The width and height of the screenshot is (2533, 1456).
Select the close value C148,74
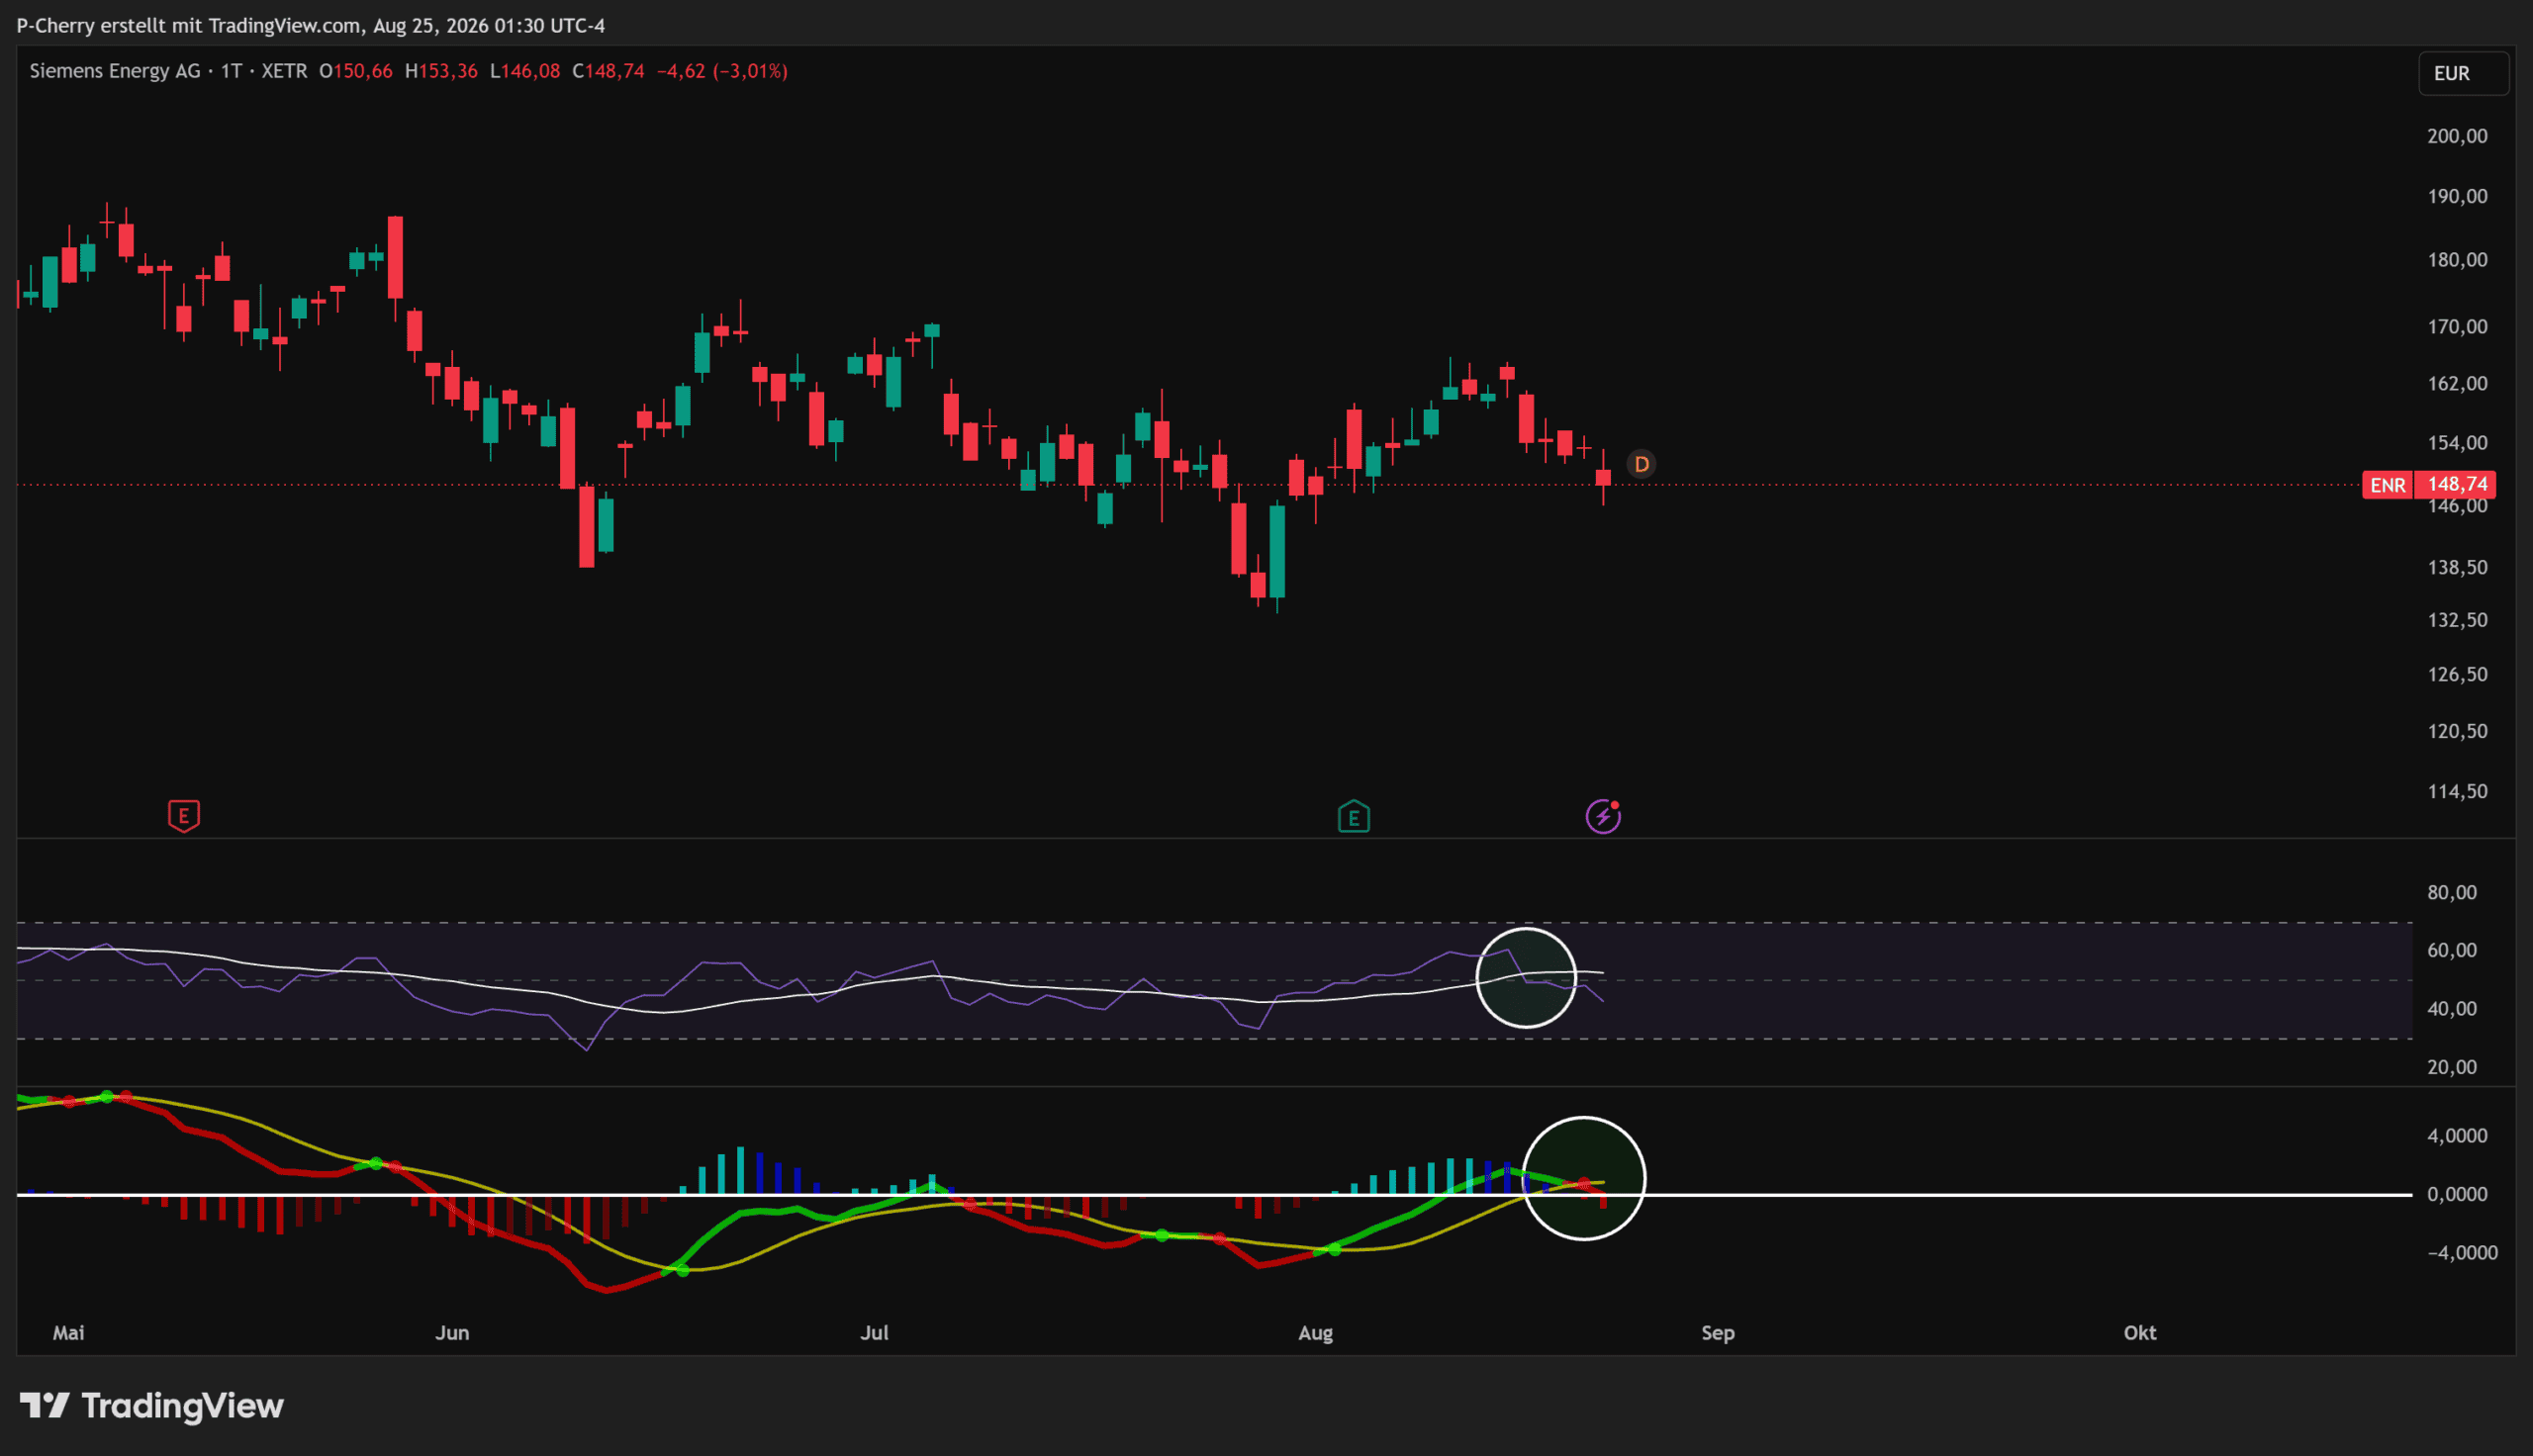pyautogui.click(x=608, y=71)
